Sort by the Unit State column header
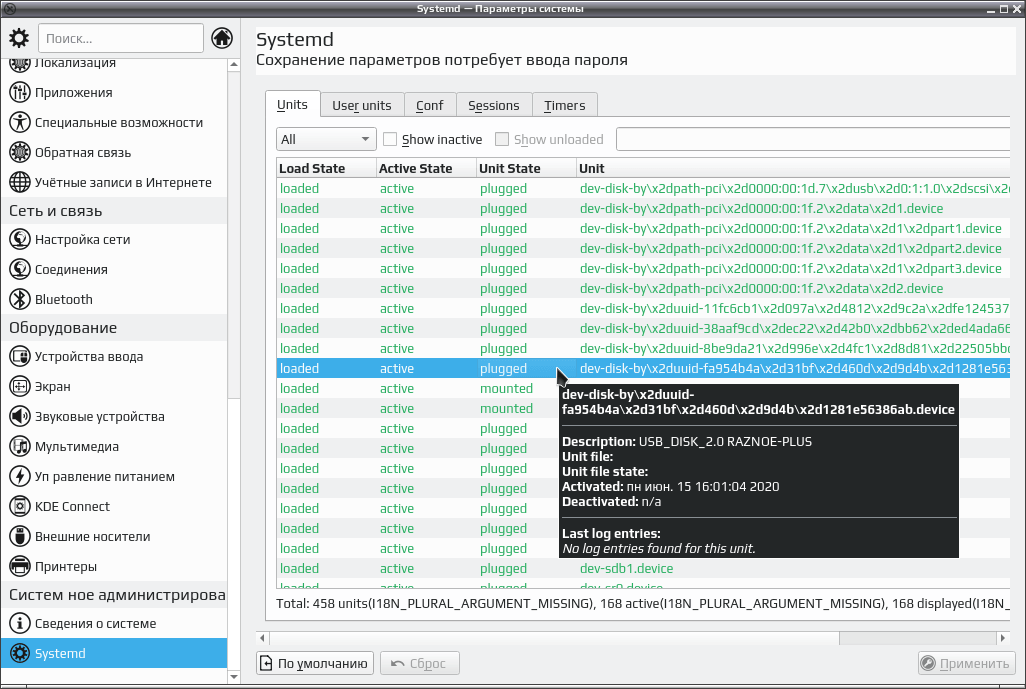 [x=526, y=168]
